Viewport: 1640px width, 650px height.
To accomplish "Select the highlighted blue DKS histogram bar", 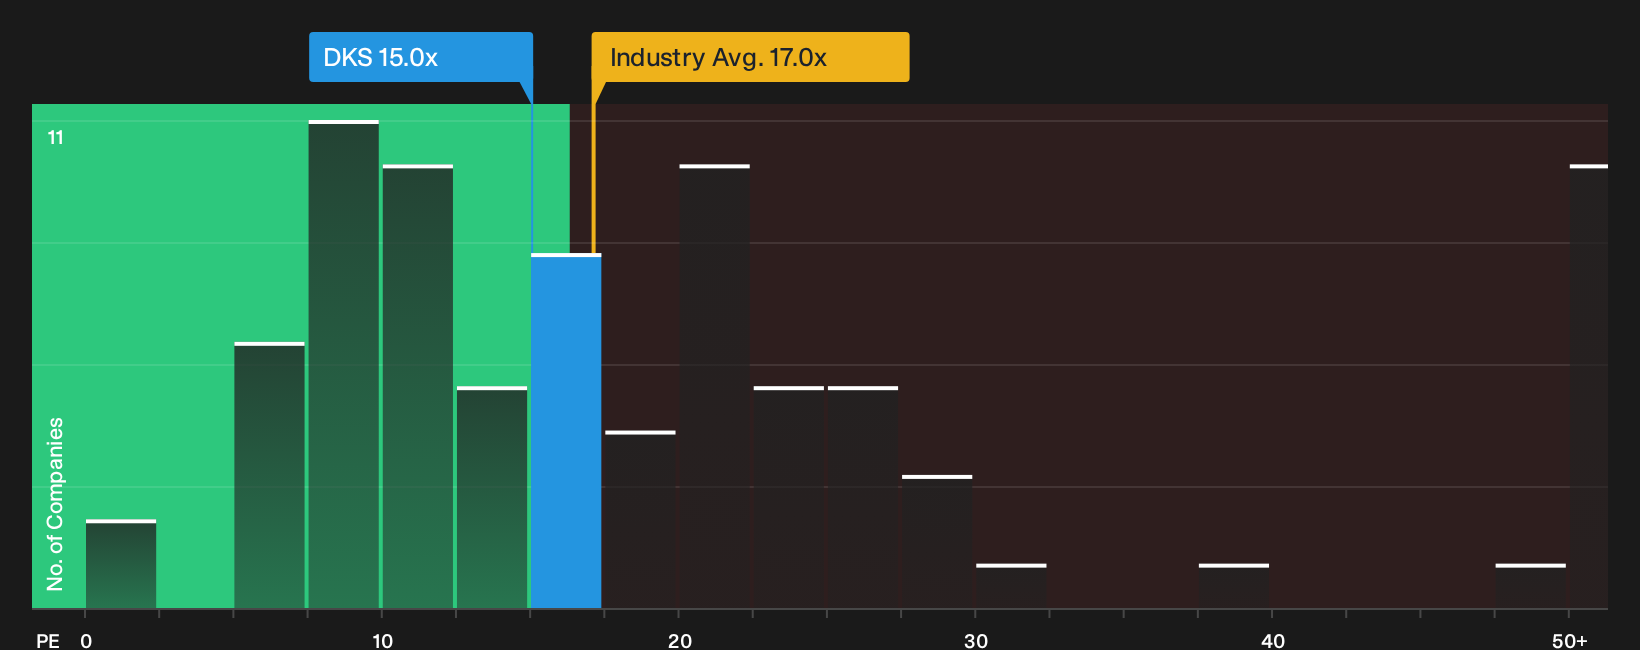I will point(566,431).
